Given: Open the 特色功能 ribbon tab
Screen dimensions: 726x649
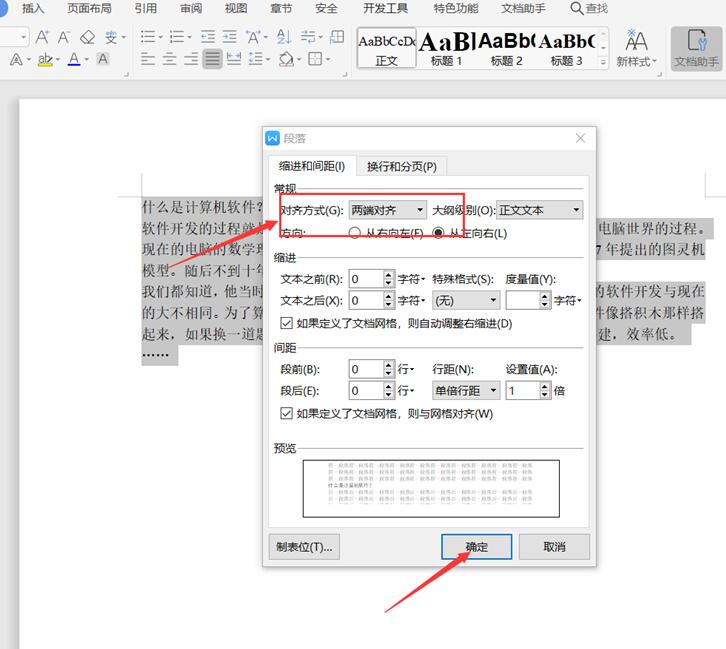Looking at the screenshot, I should click(x=456, y=8).
